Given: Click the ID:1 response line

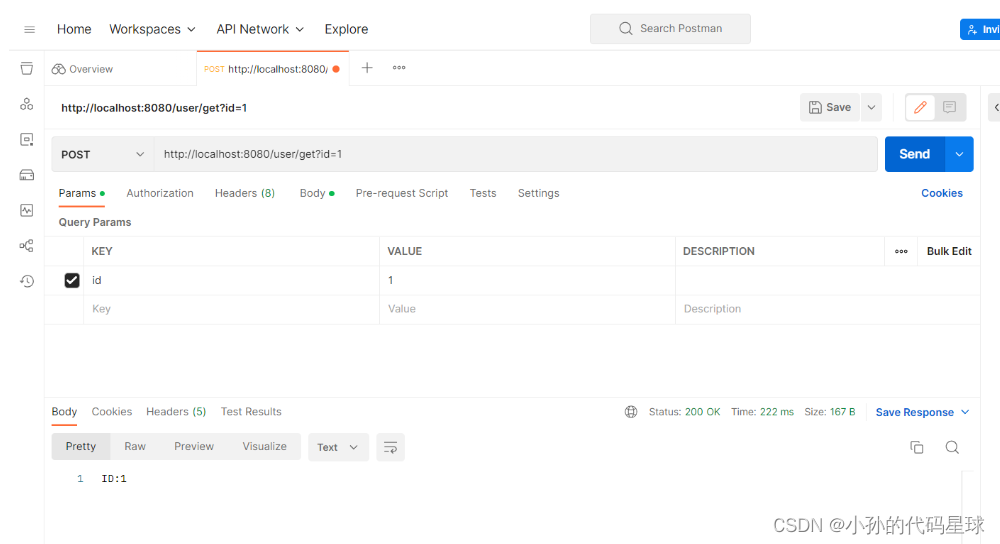Looking at the screenshot, I should point(114,478).
